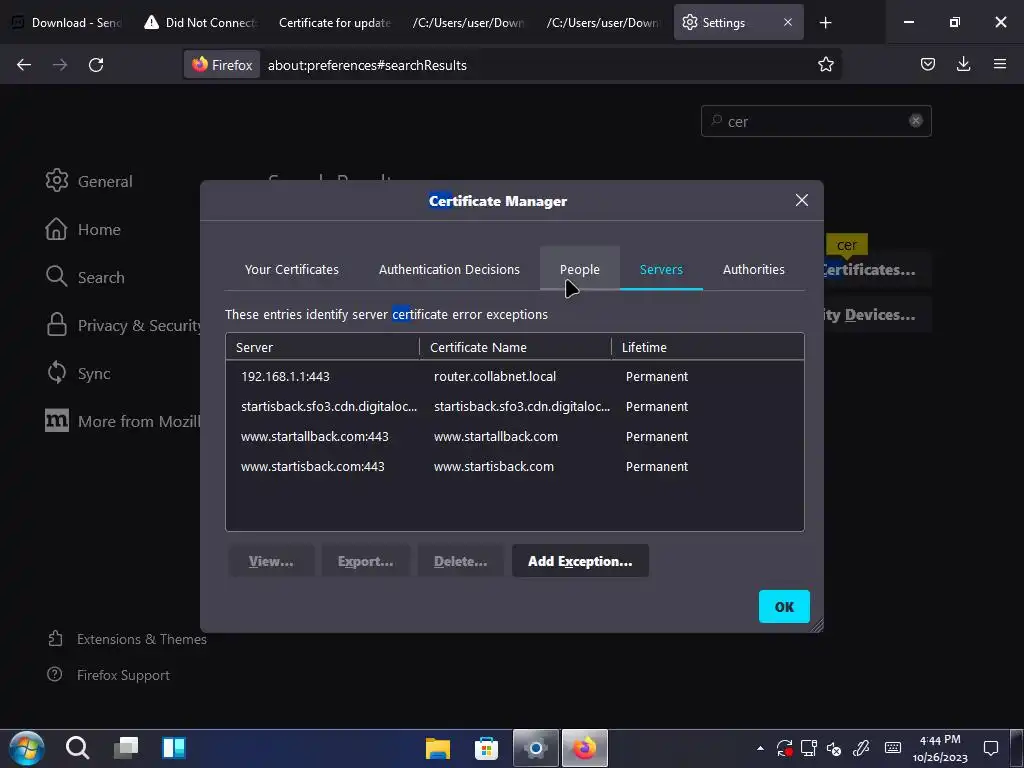Open the Downloads toolbar icon
This screenshot has width=1024, height=768.
[x=963, y=64]
